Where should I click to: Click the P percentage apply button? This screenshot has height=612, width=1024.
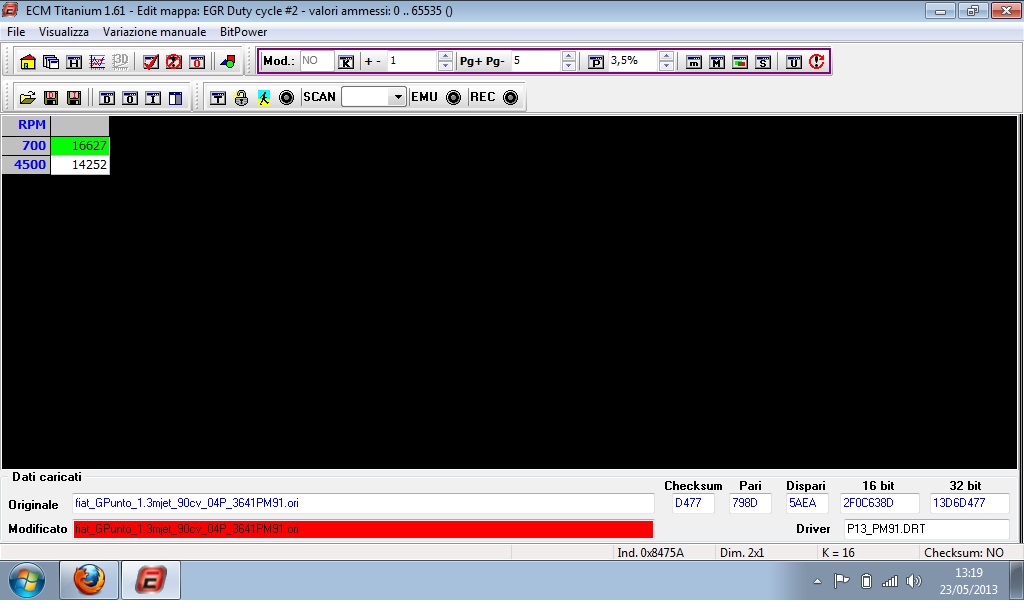pyautogui.click(x=596, y=62)
